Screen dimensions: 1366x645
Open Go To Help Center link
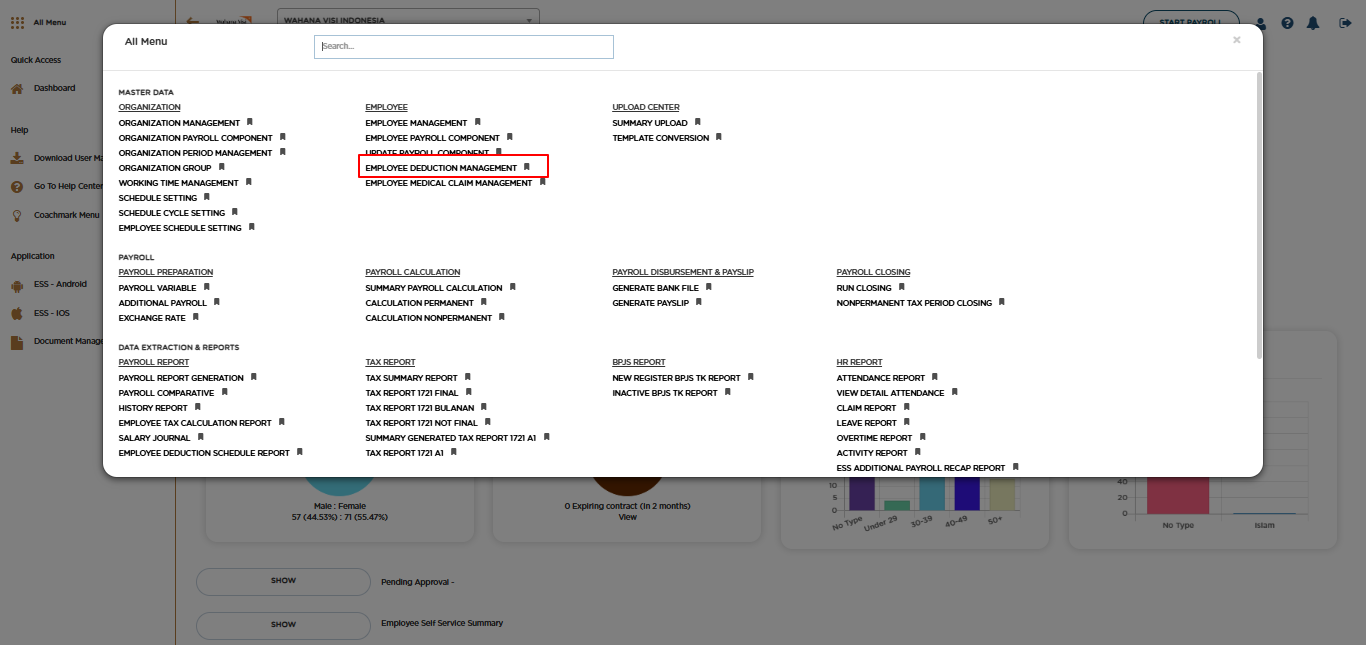pyautogui.click(x=68, y=186)
